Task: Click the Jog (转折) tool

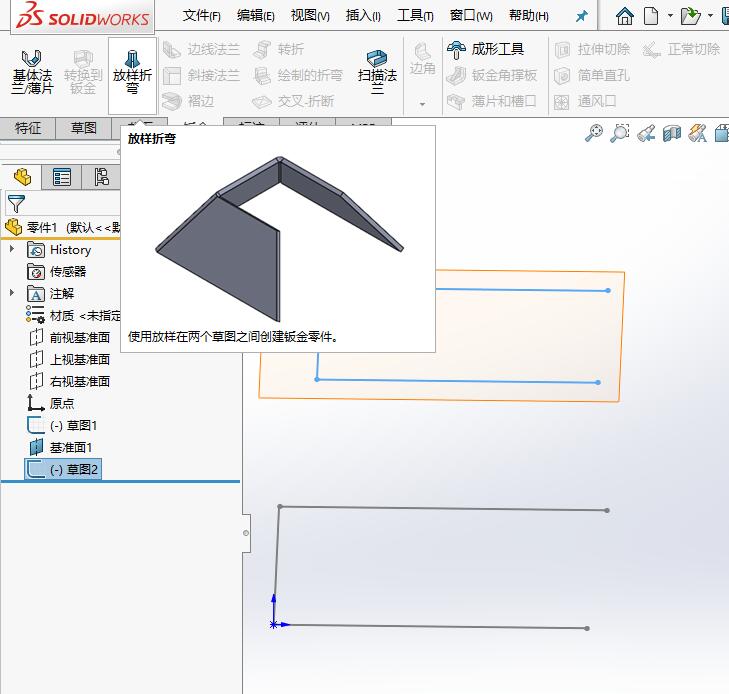Action: click(x=278, y=49)
